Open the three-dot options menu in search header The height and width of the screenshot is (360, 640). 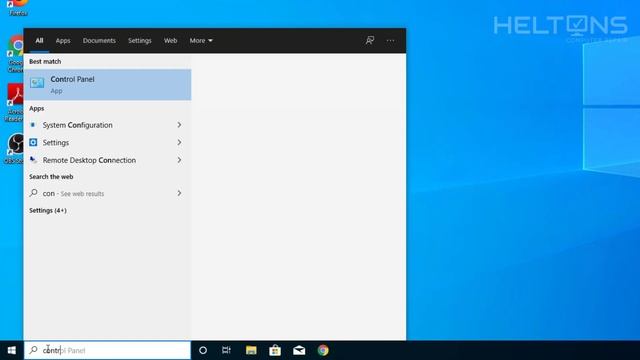391,40
